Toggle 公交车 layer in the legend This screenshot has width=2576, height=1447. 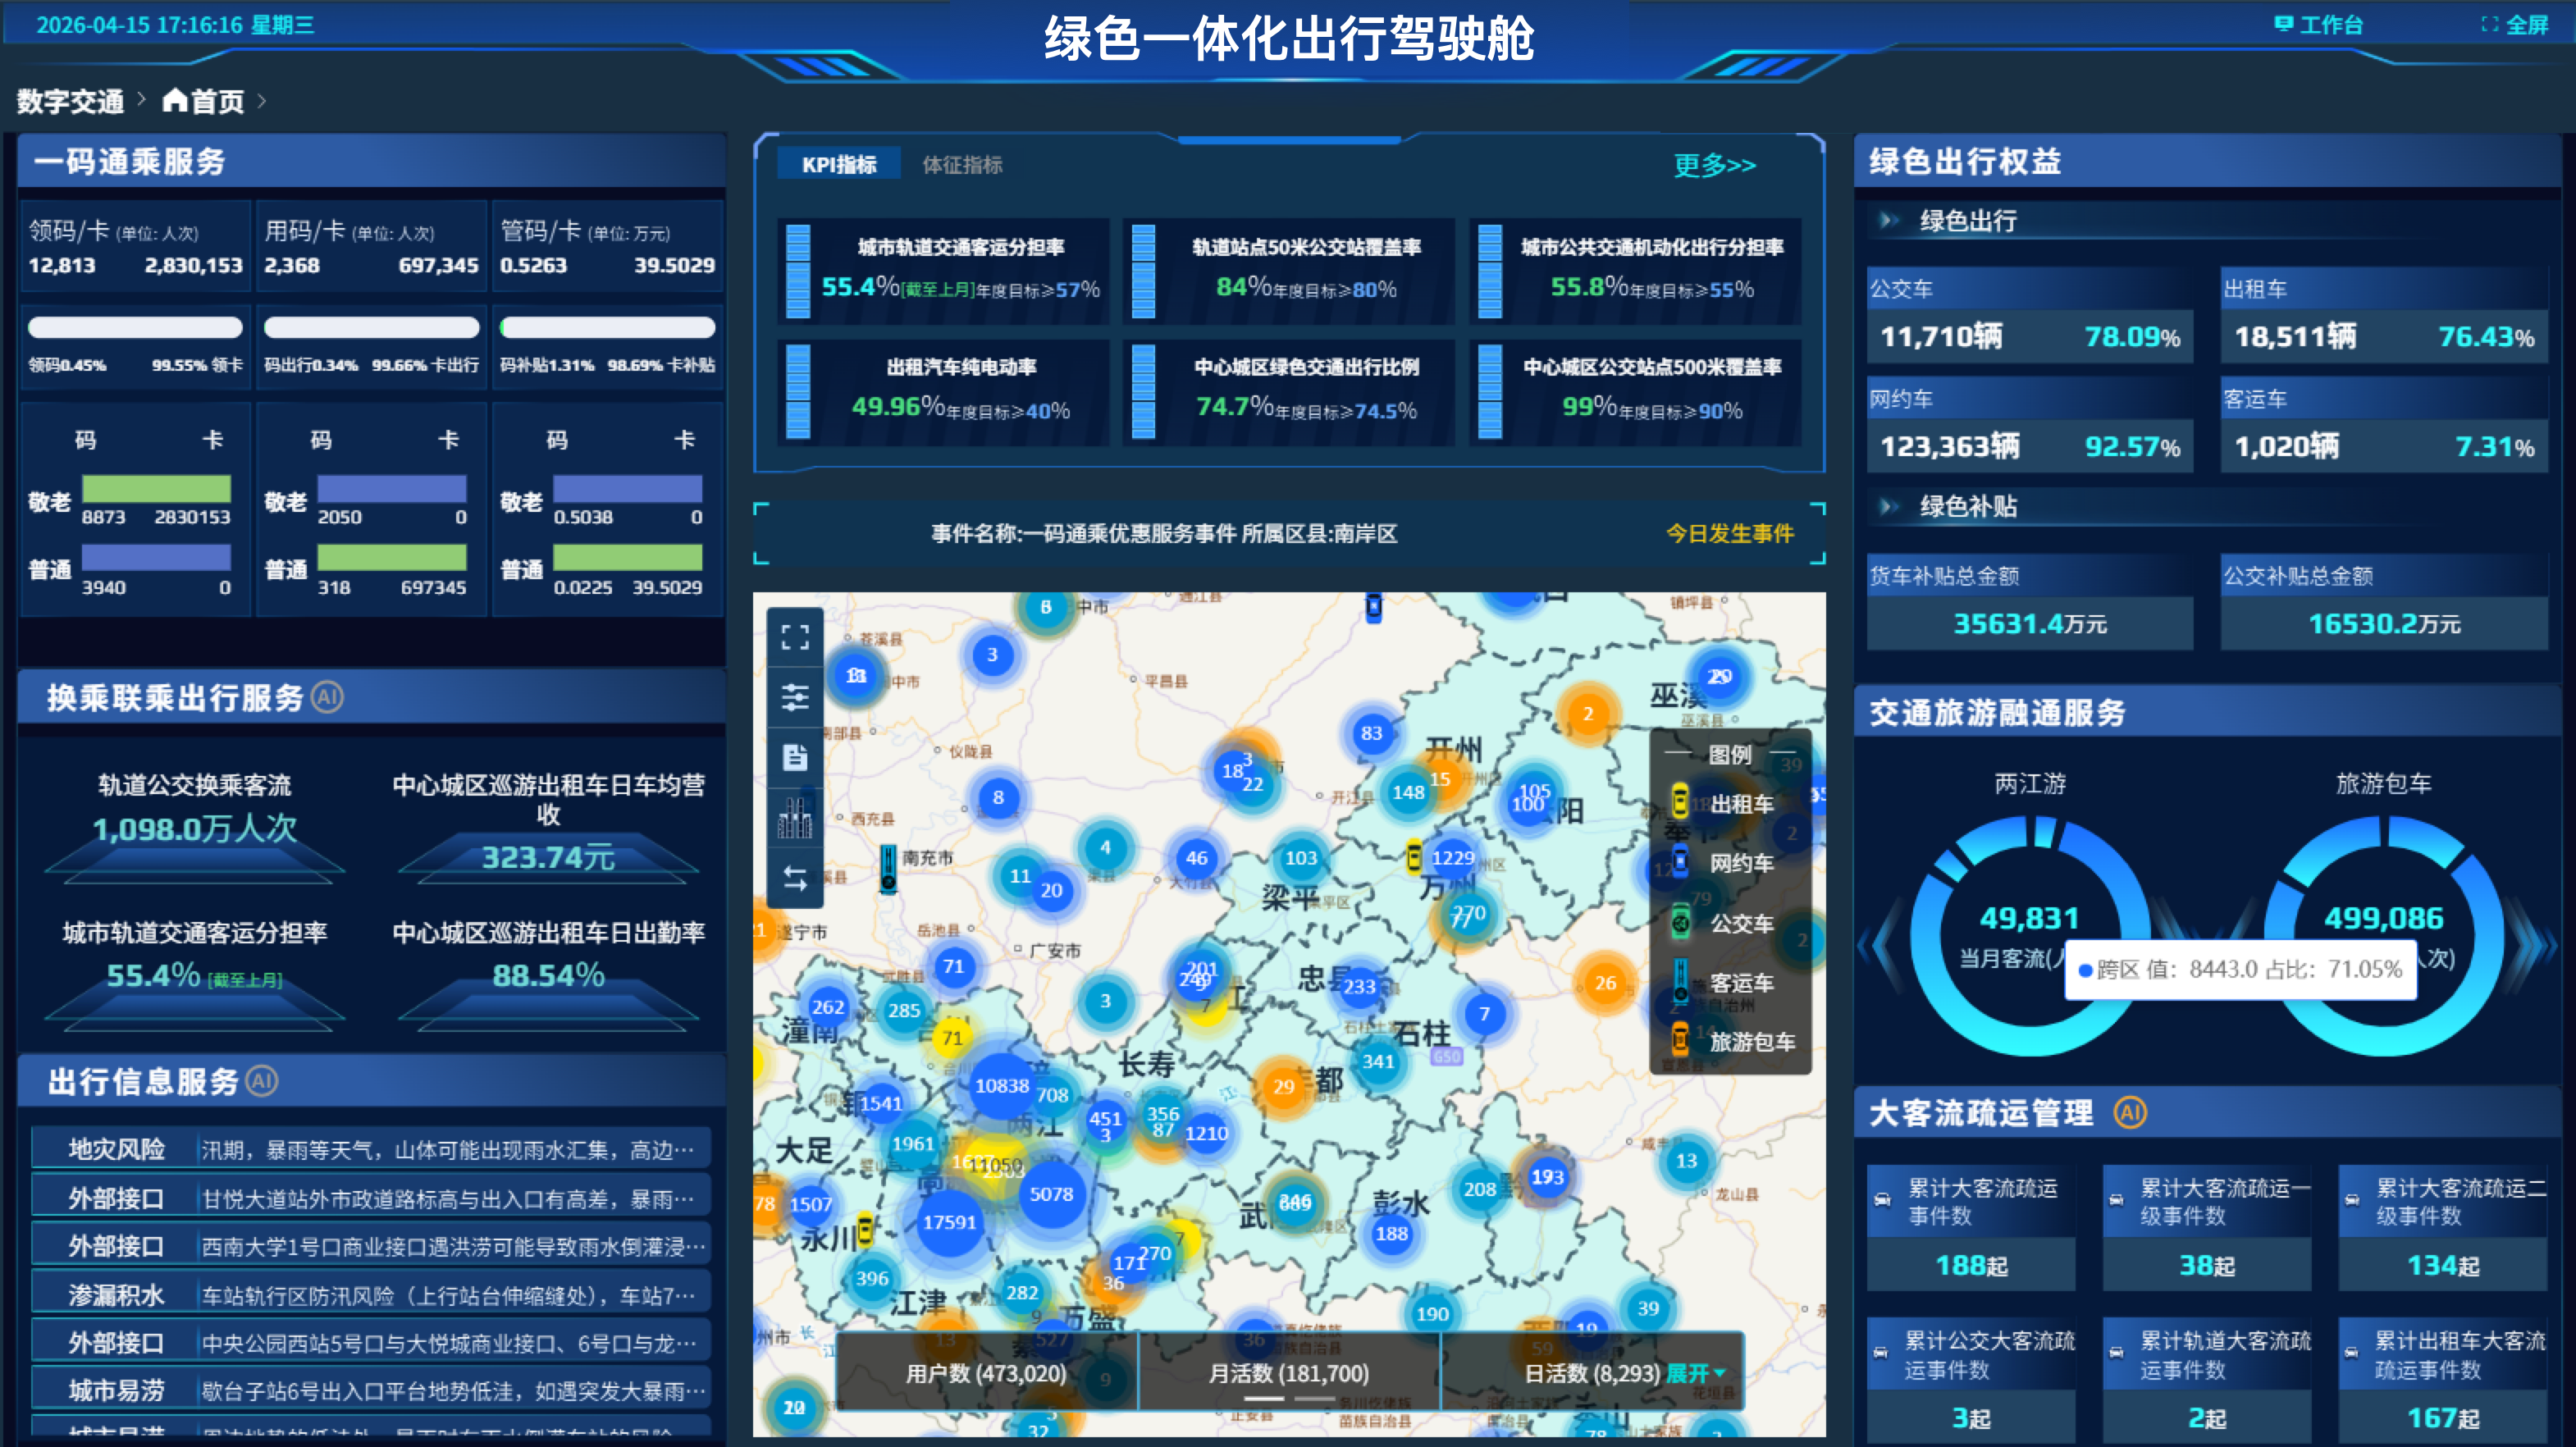(1740, 923)
